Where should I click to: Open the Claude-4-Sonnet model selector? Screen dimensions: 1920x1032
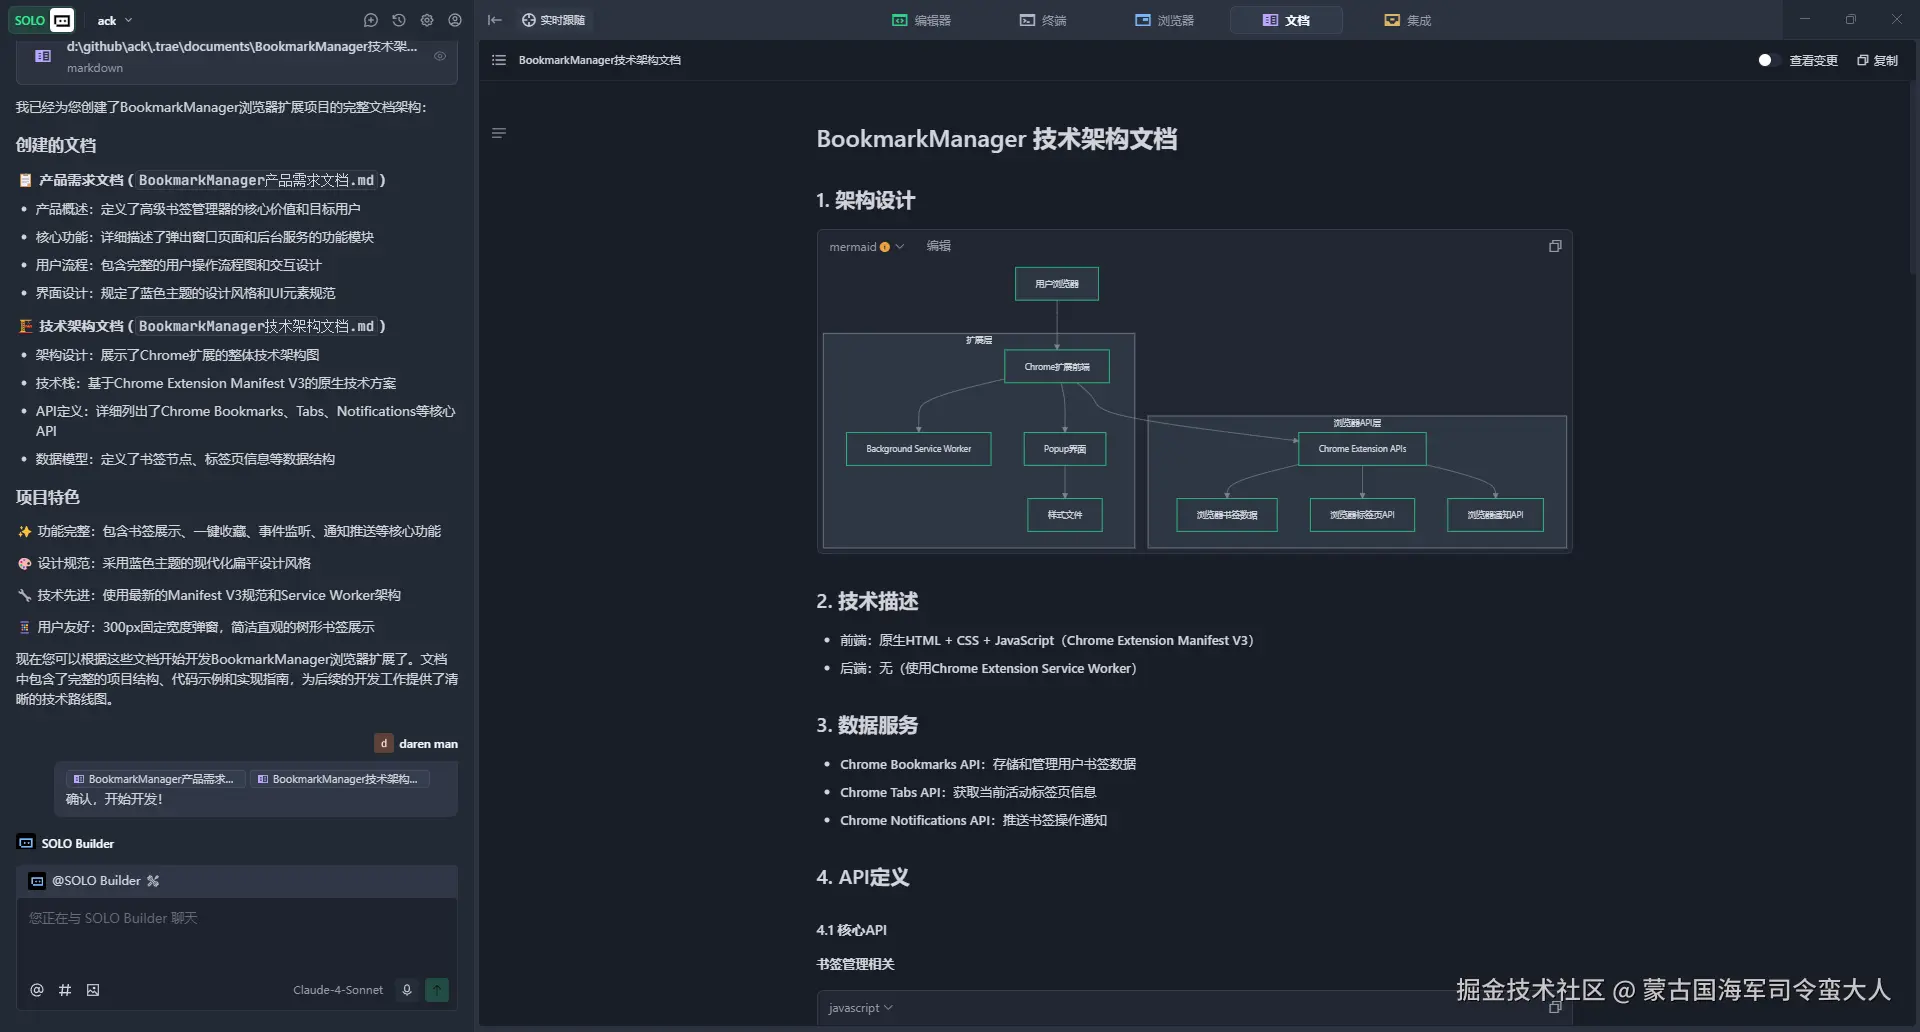(338, 990)
